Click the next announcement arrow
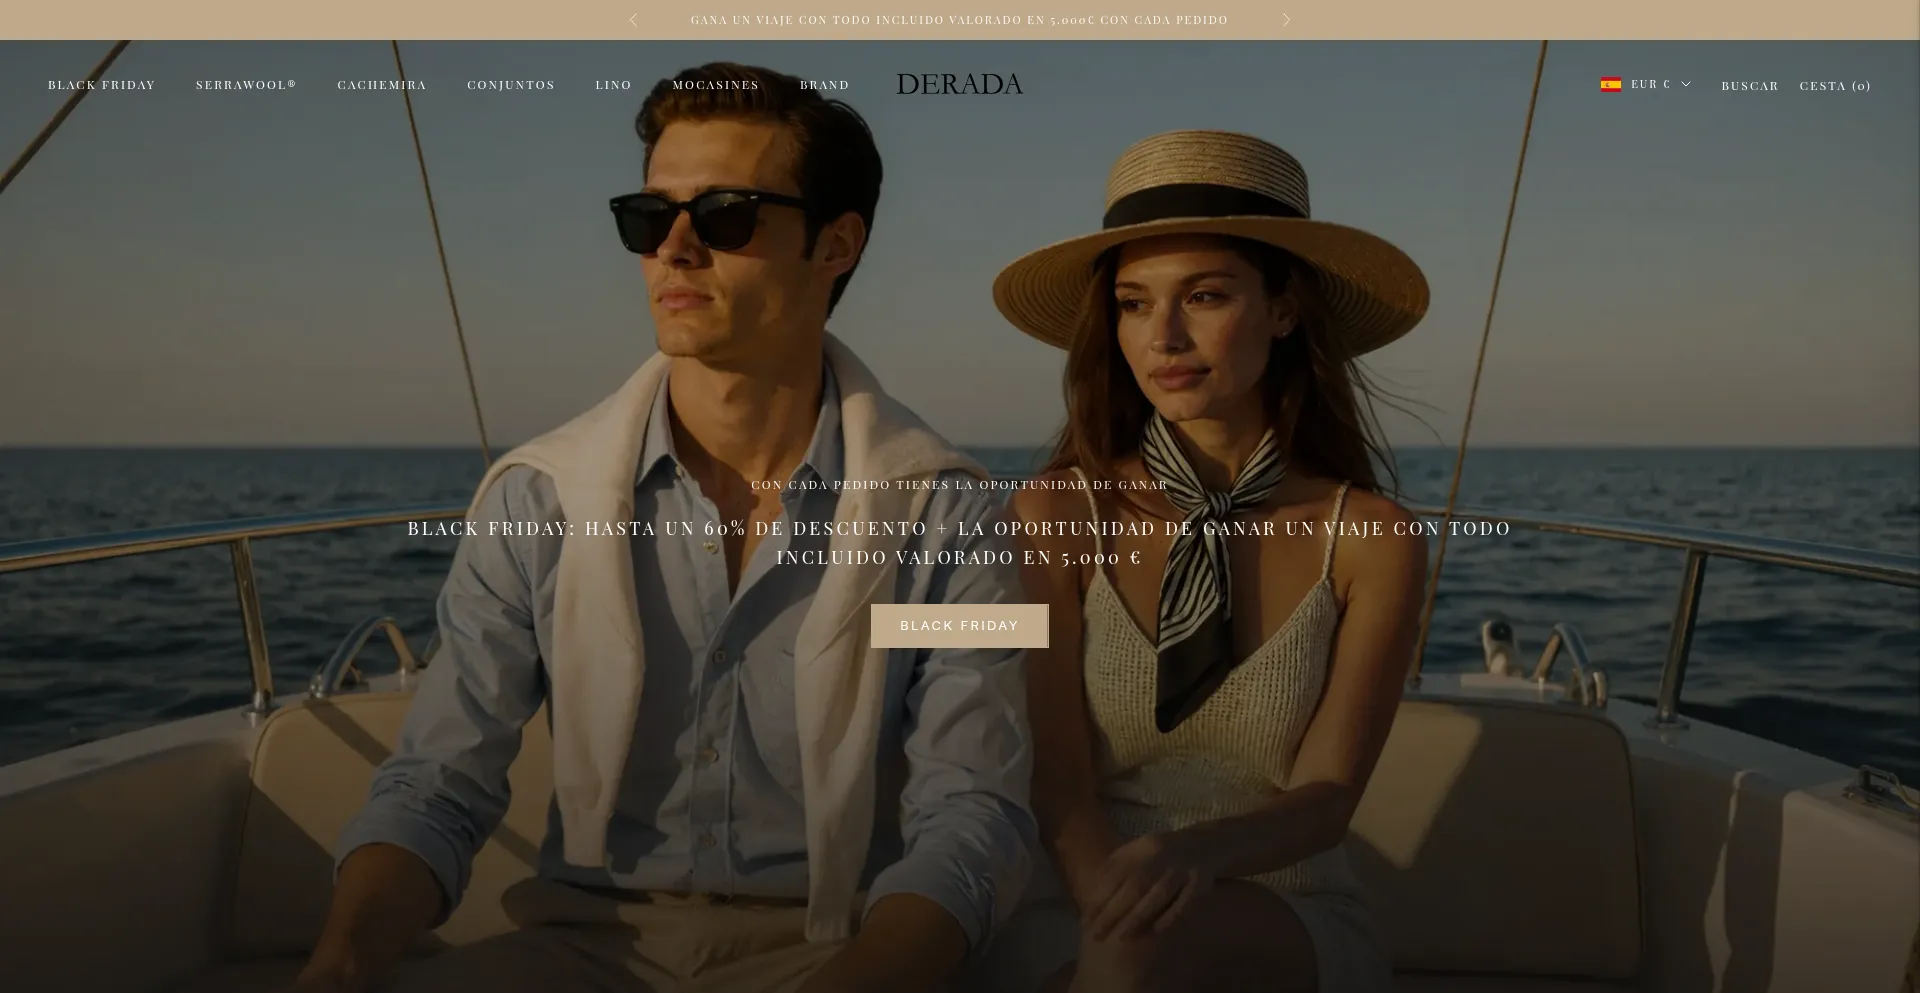The image size is (1920, 993). point(1286,20)
